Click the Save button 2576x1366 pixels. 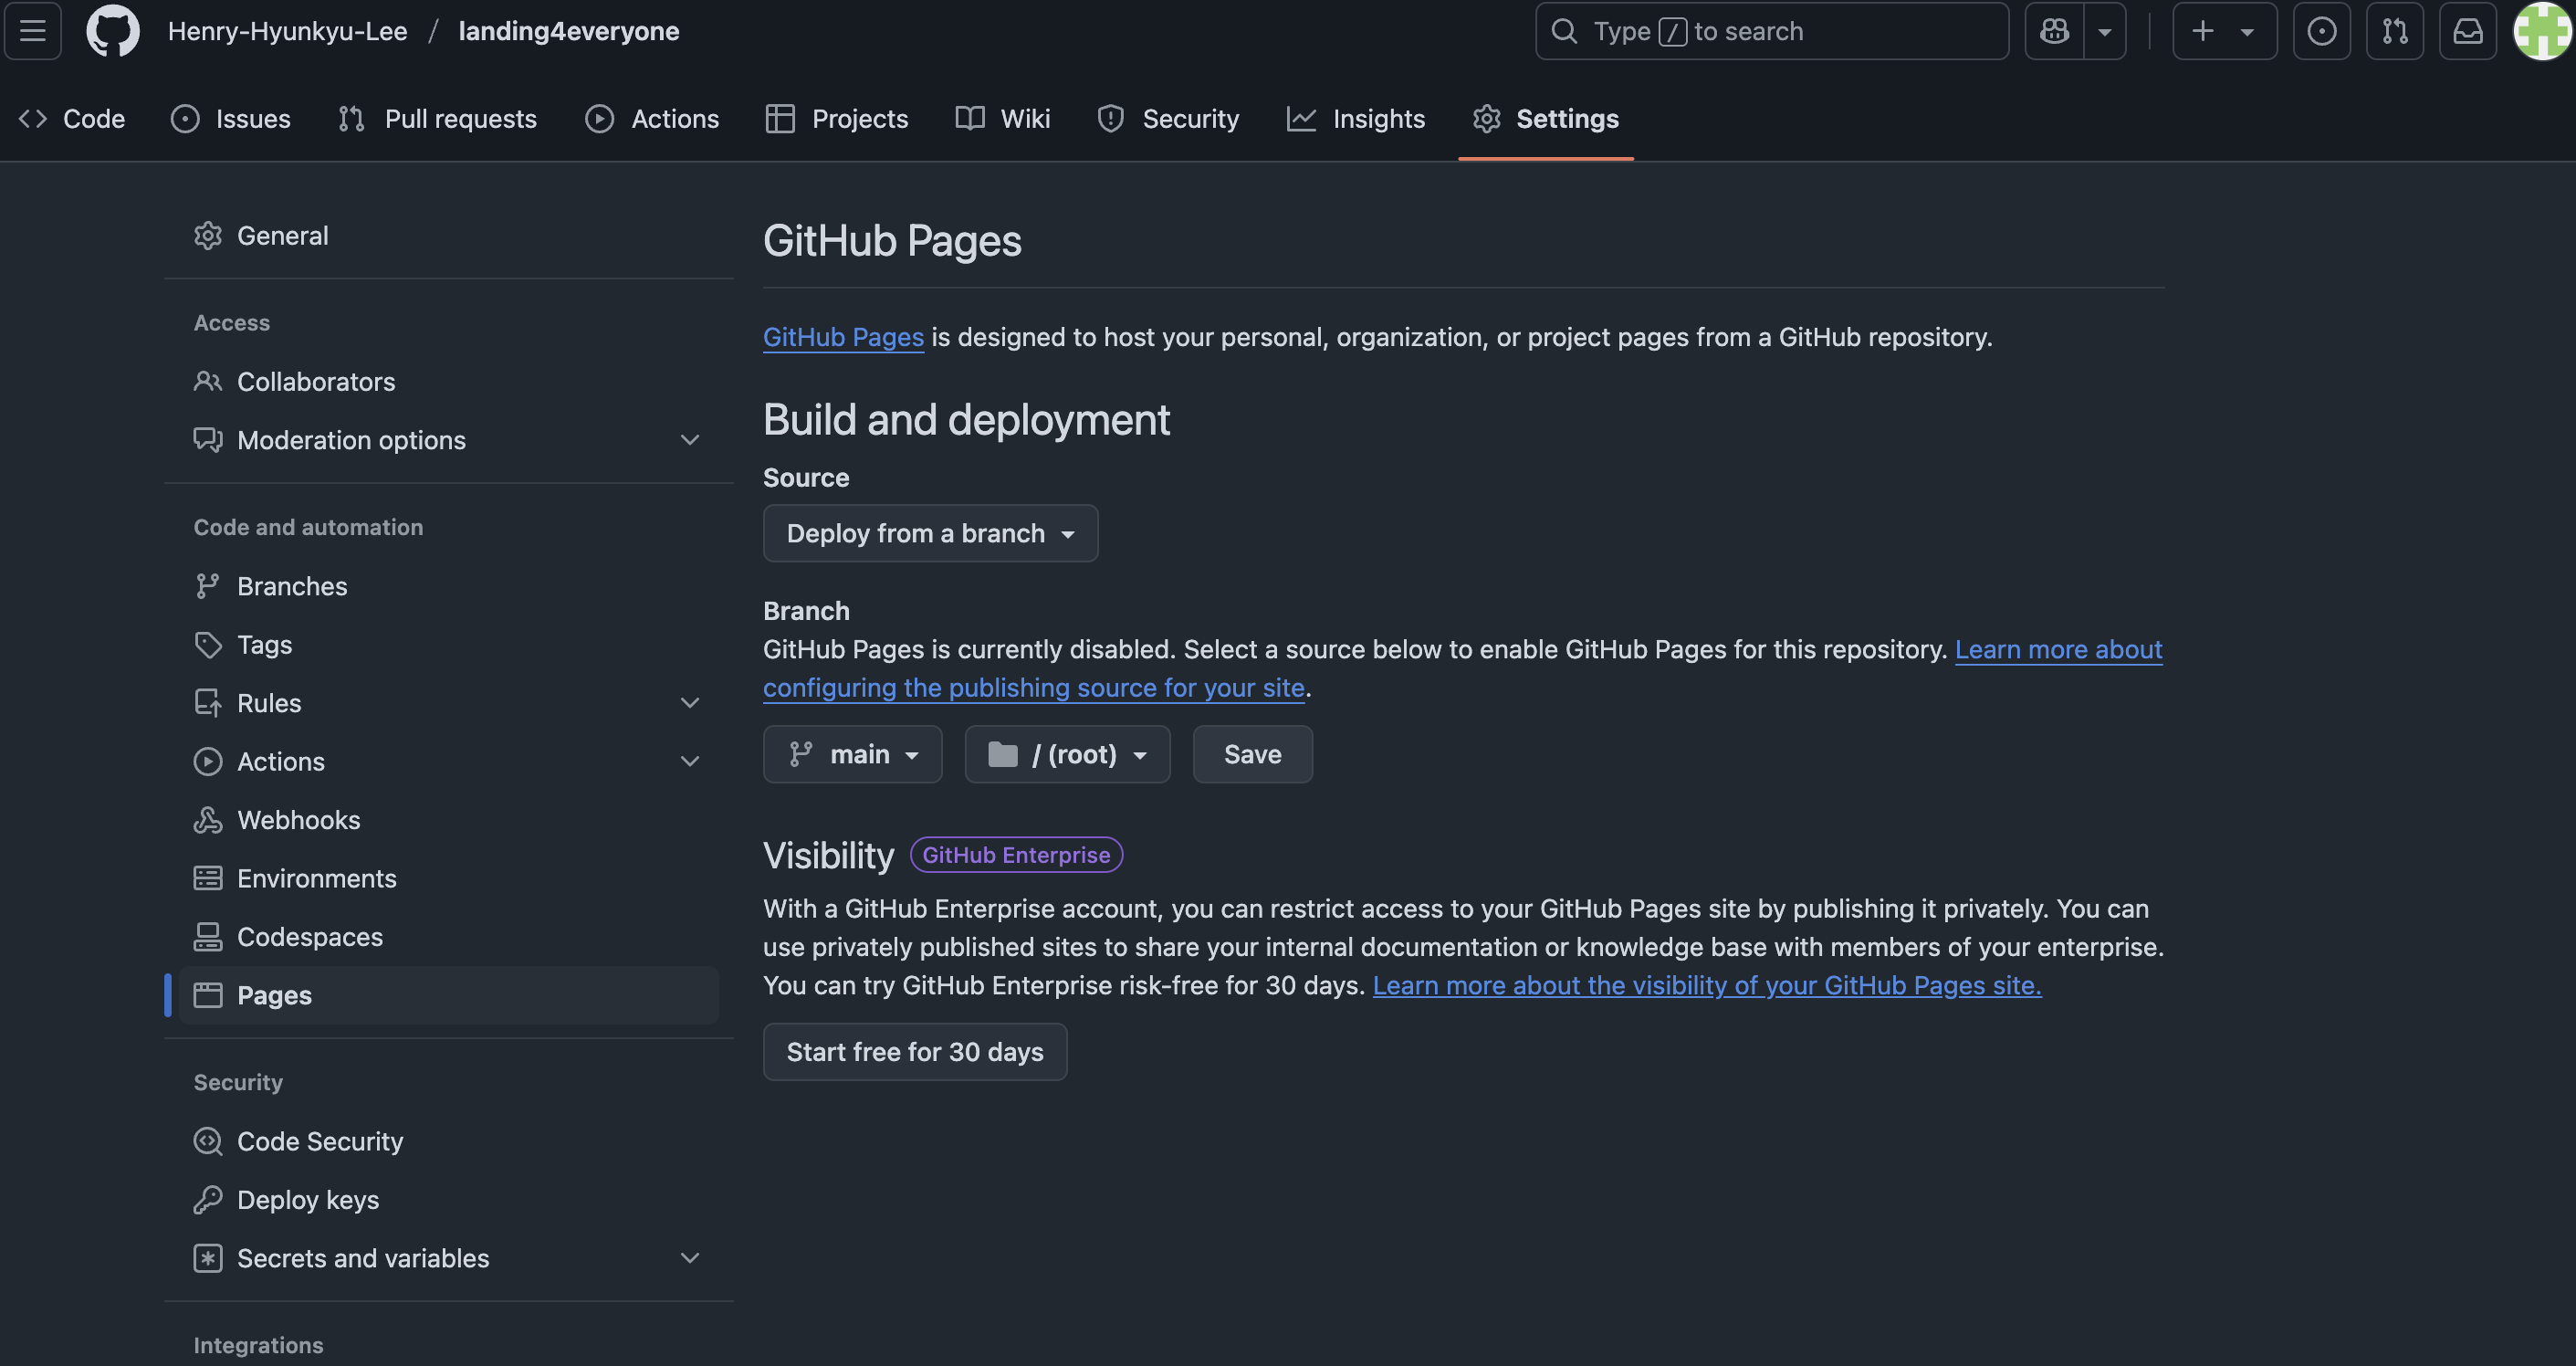1253,755
